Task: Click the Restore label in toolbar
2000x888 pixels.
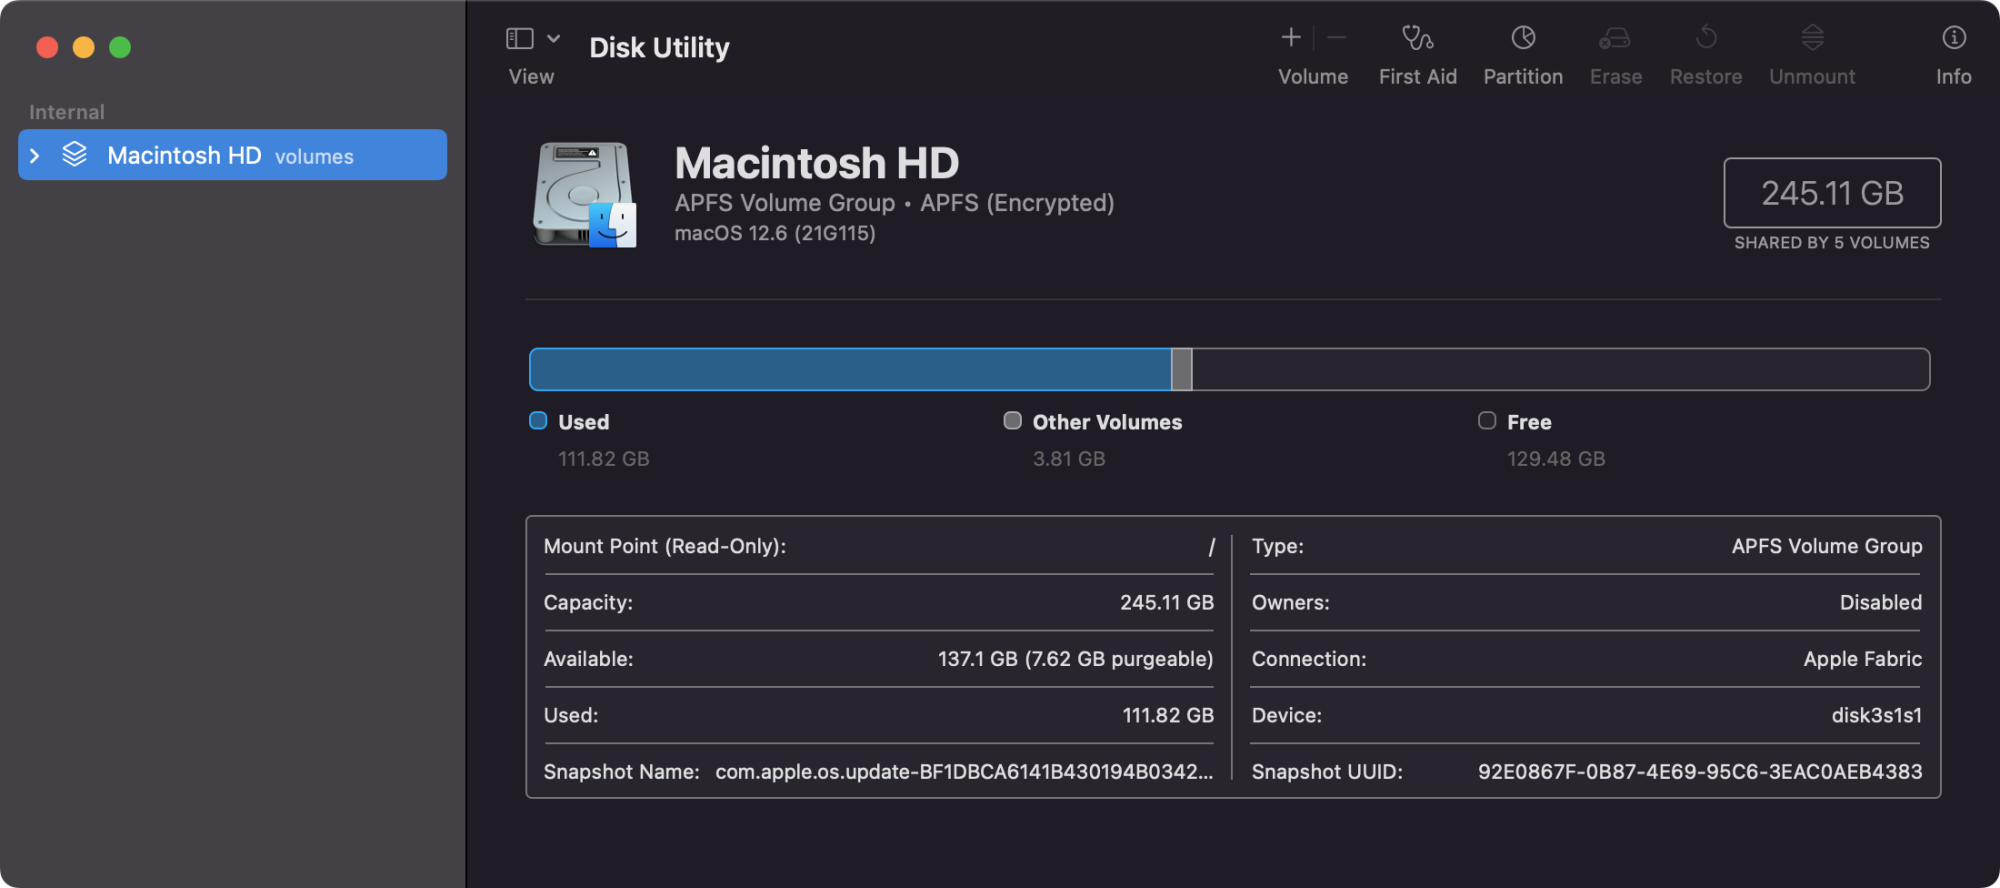Action: coord(1706,77)
